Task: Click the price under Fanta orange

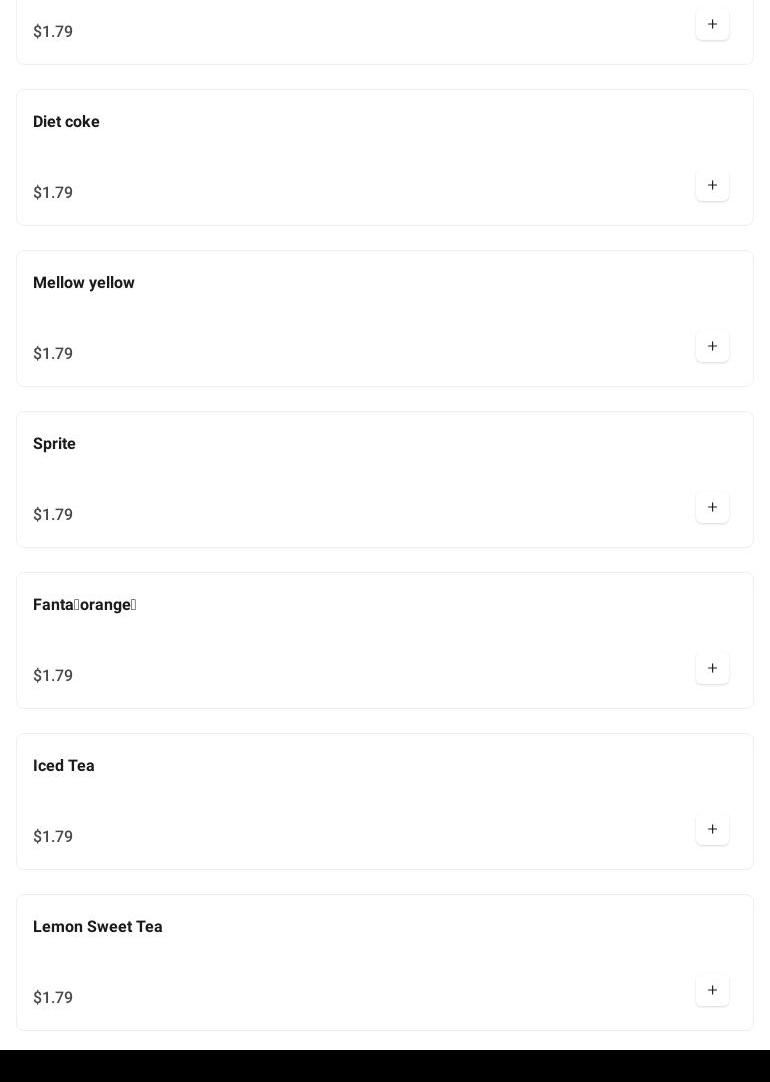Action: pyautogui.click(x=53, y=676)
